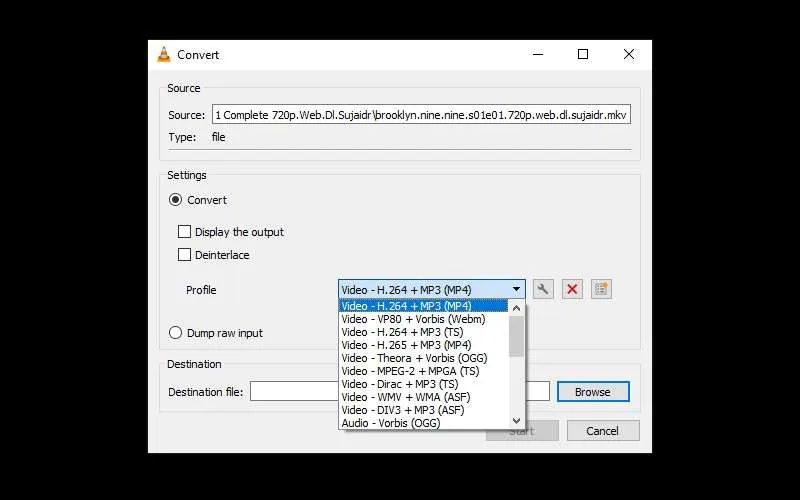Click the Browse button
The height and width of the screenshot is (500, 800).
[593, 392]
